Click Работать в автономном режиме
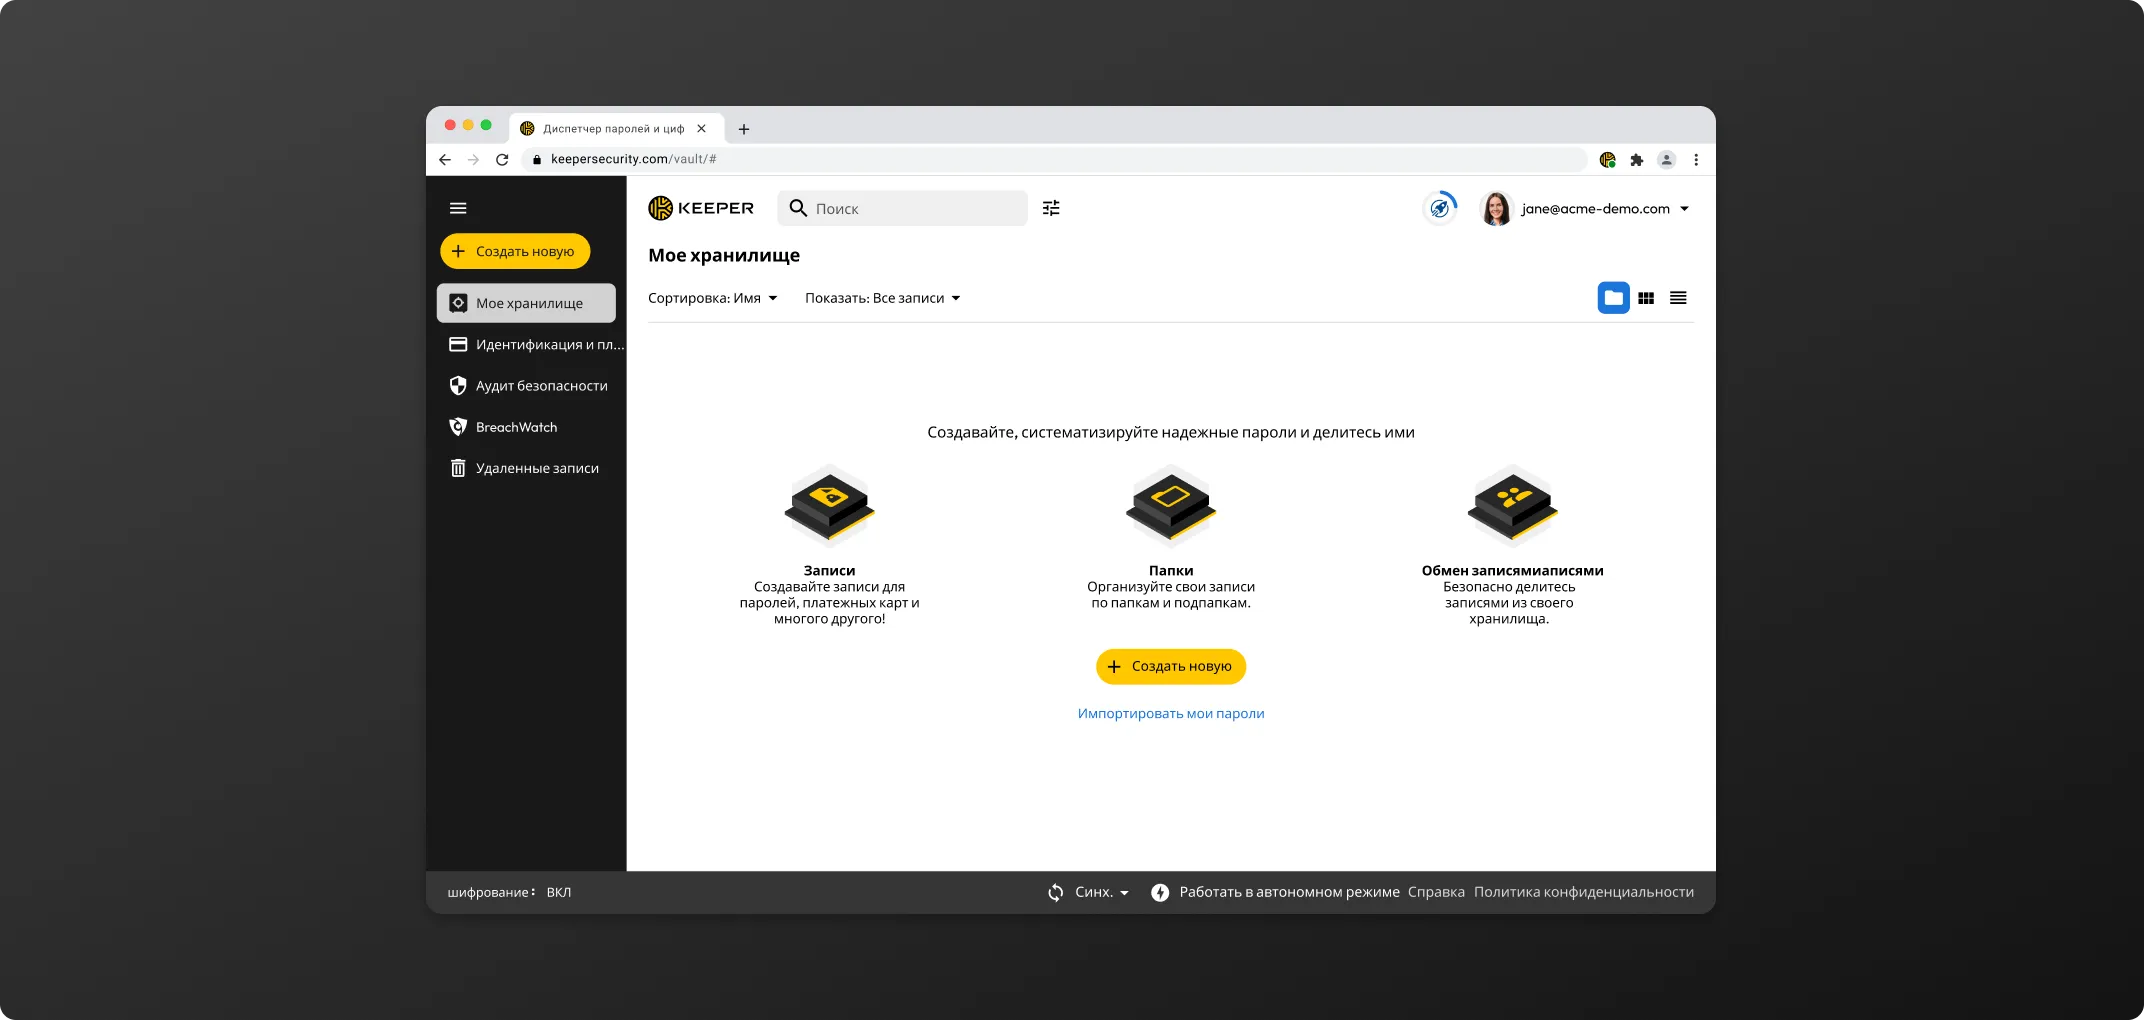This screenshot has width=2144, height=1020. coord(1289,892)
